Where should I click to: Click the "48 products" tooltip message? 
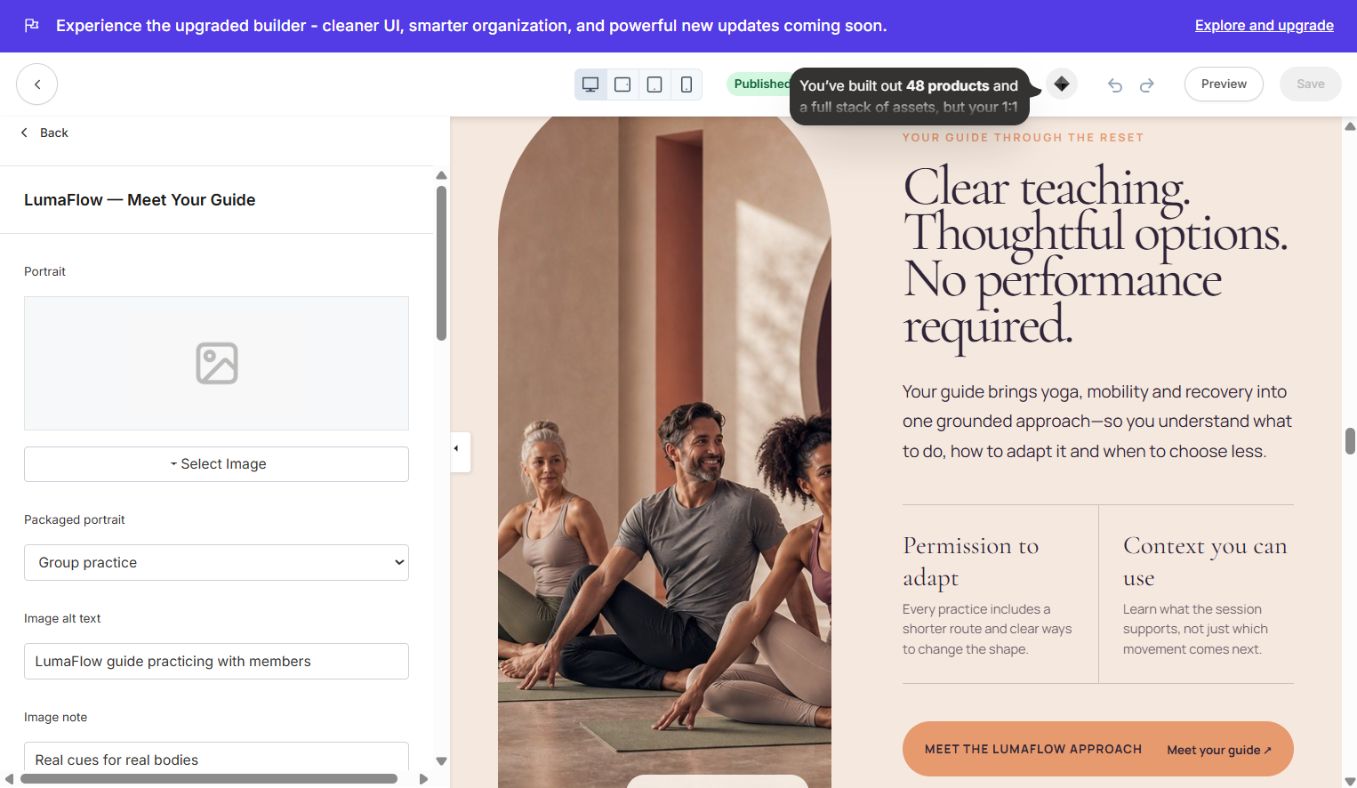click(909, 96)
